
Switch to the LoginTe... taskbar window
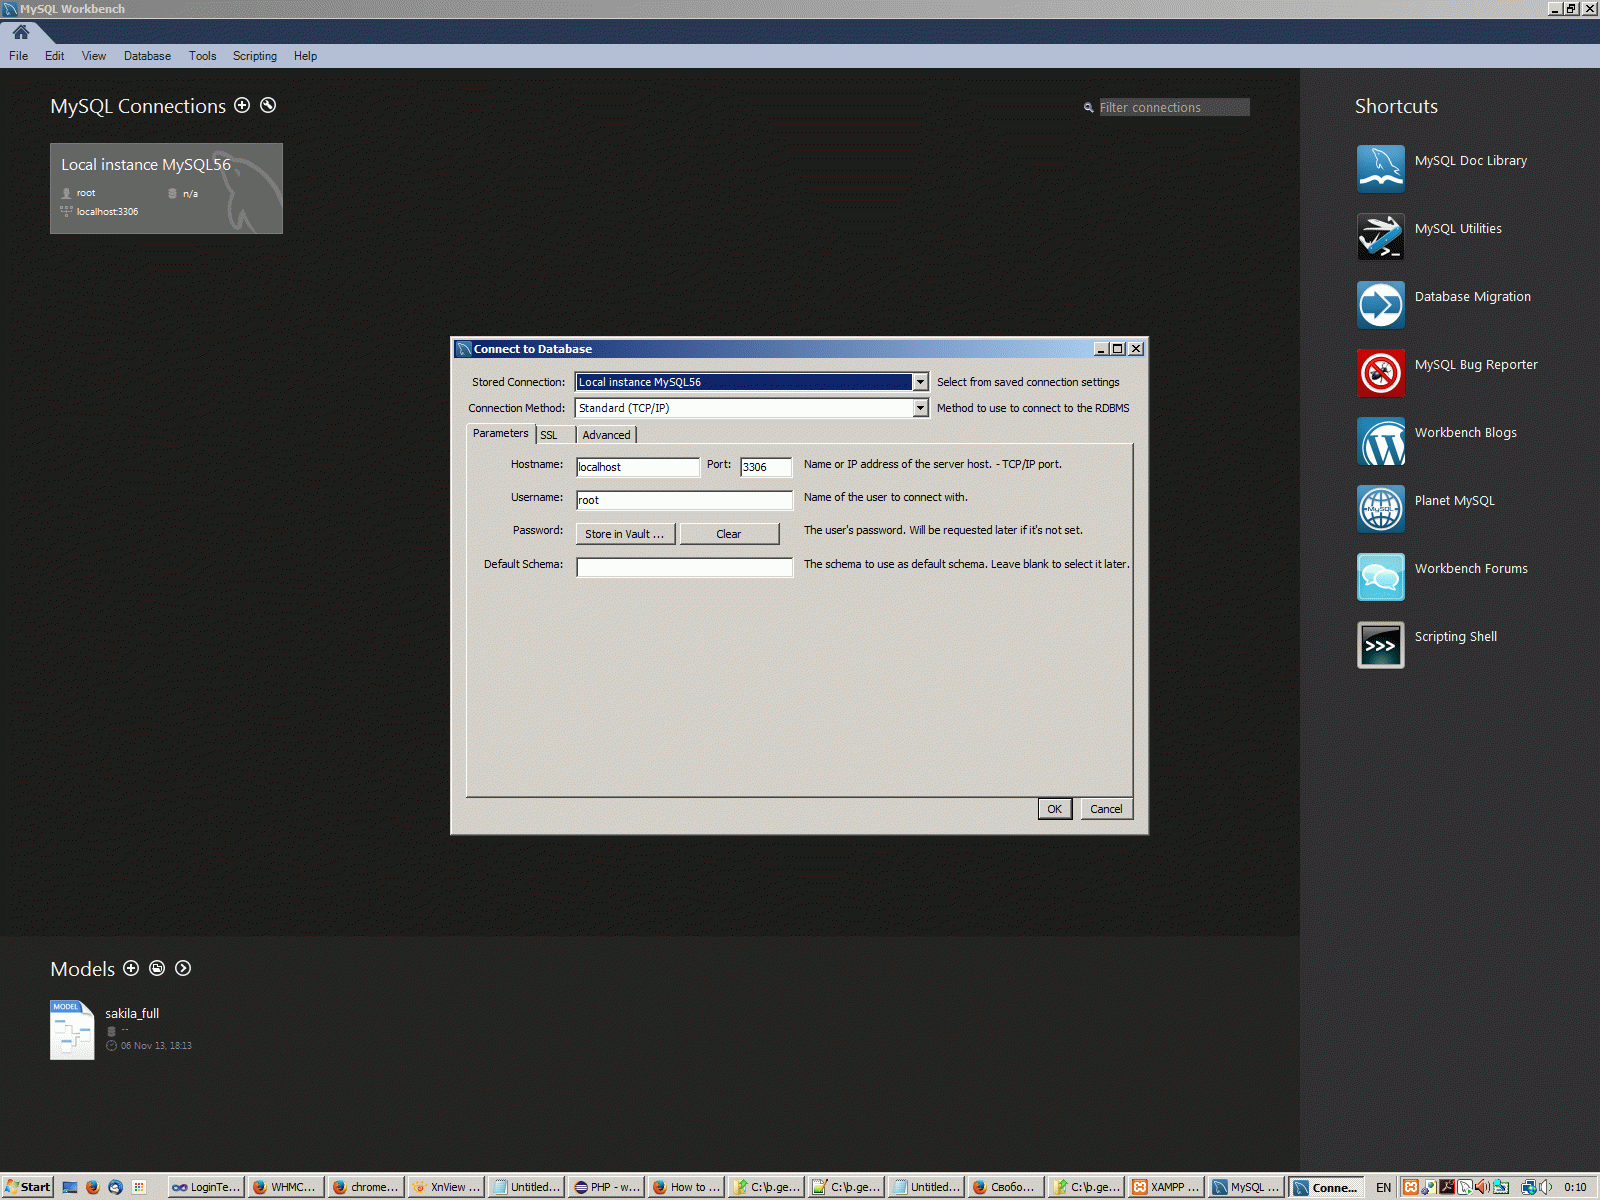tap(206, 1187)
